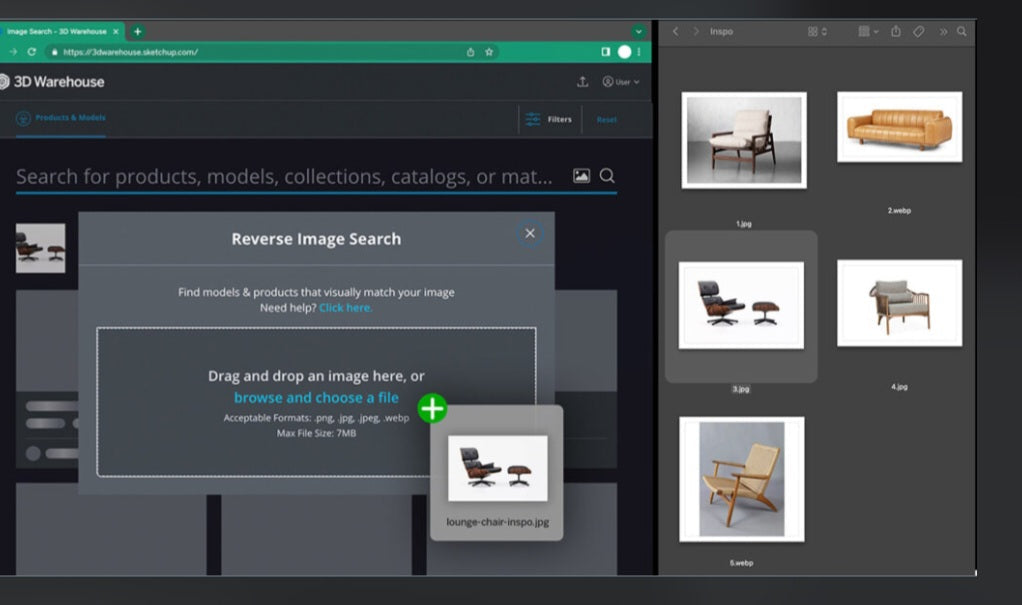Screen dimensions: 1022x605
Task: Share selected file in Finder
Action: point(896,31)
